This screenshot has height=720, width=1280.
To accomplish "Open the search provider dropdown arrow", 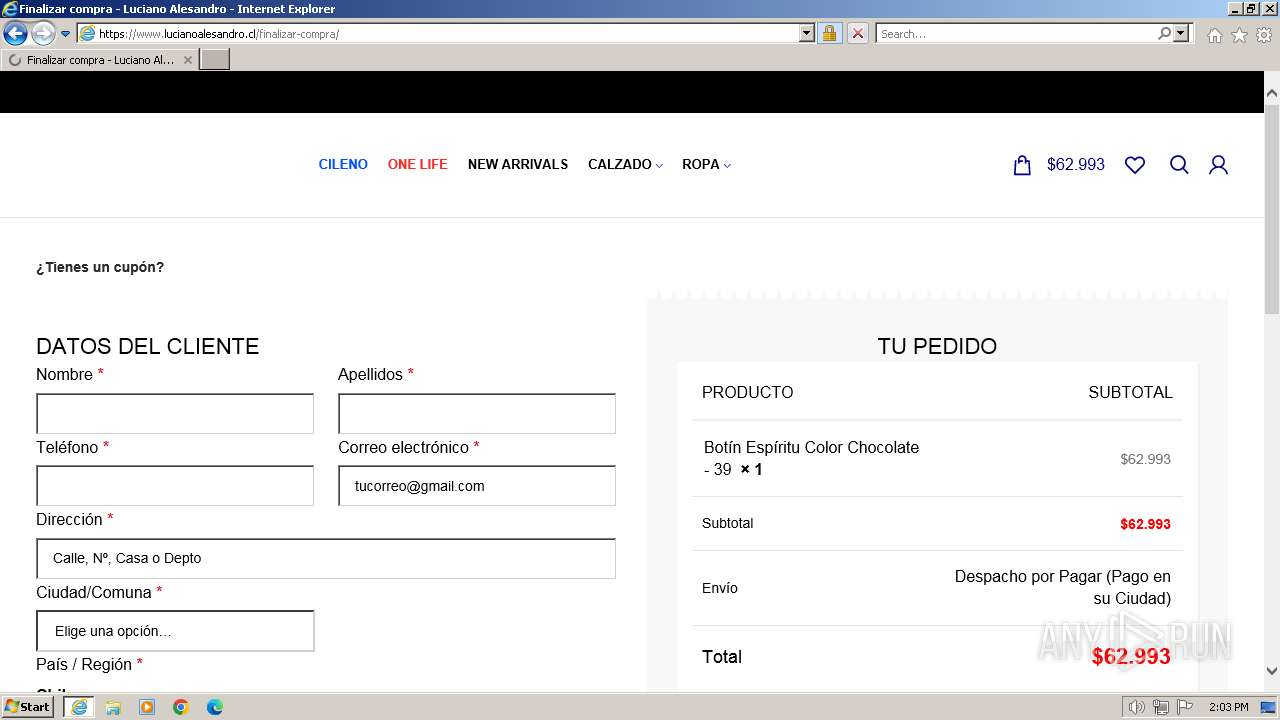I will coord(1181,33).
